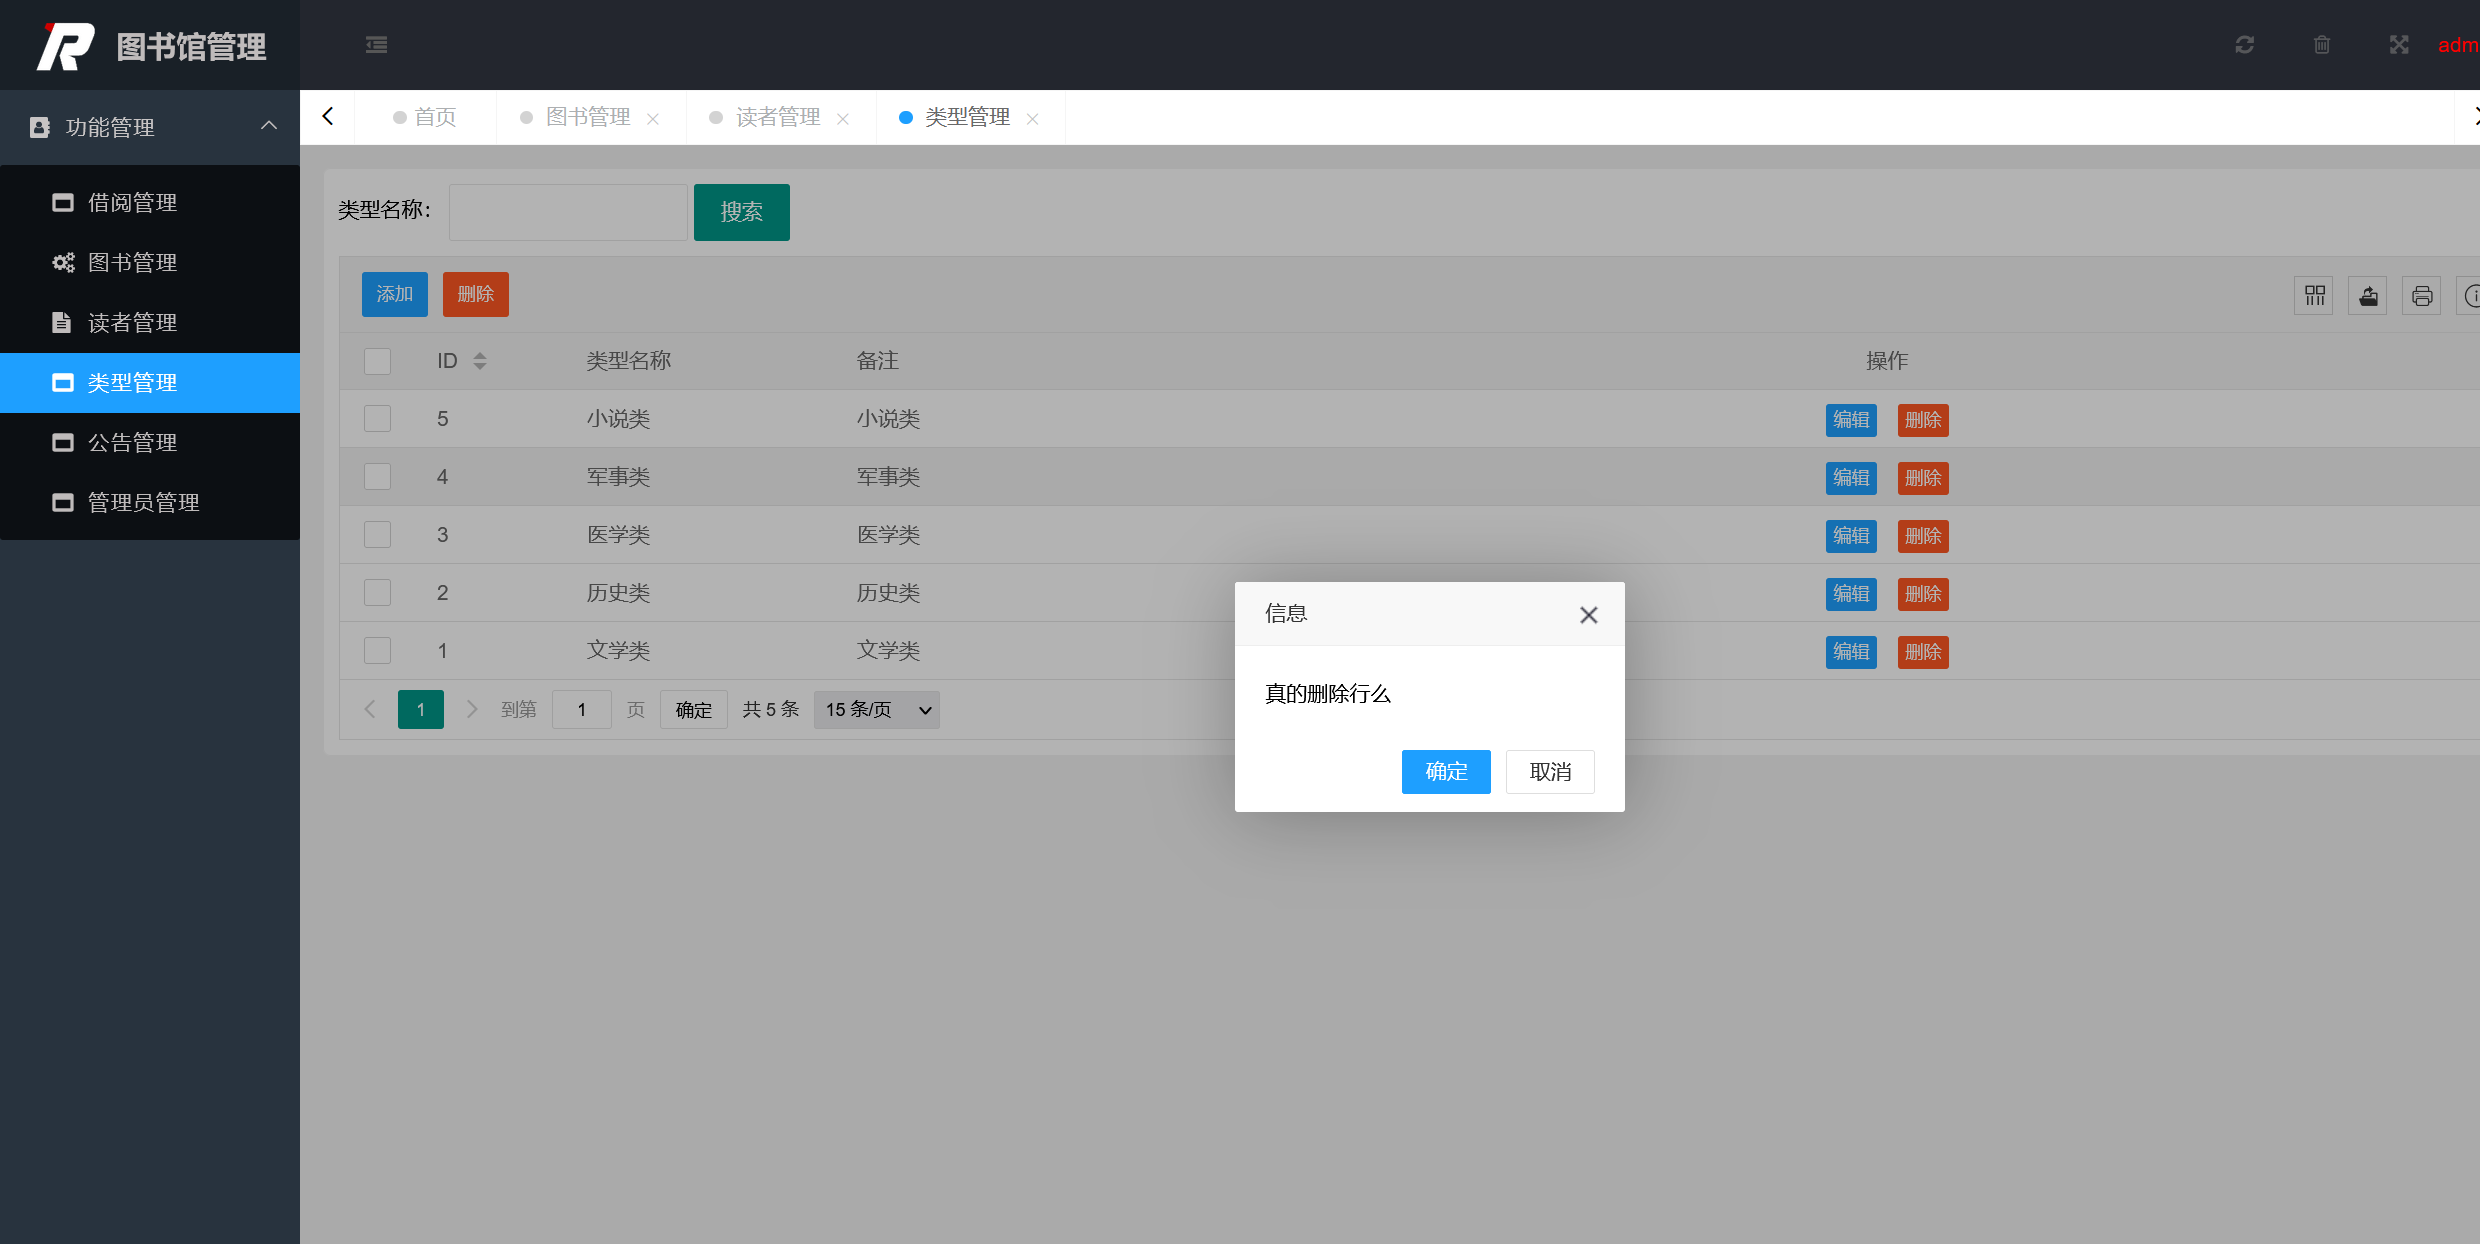Check the select-all header checkbox

[377, 361]
